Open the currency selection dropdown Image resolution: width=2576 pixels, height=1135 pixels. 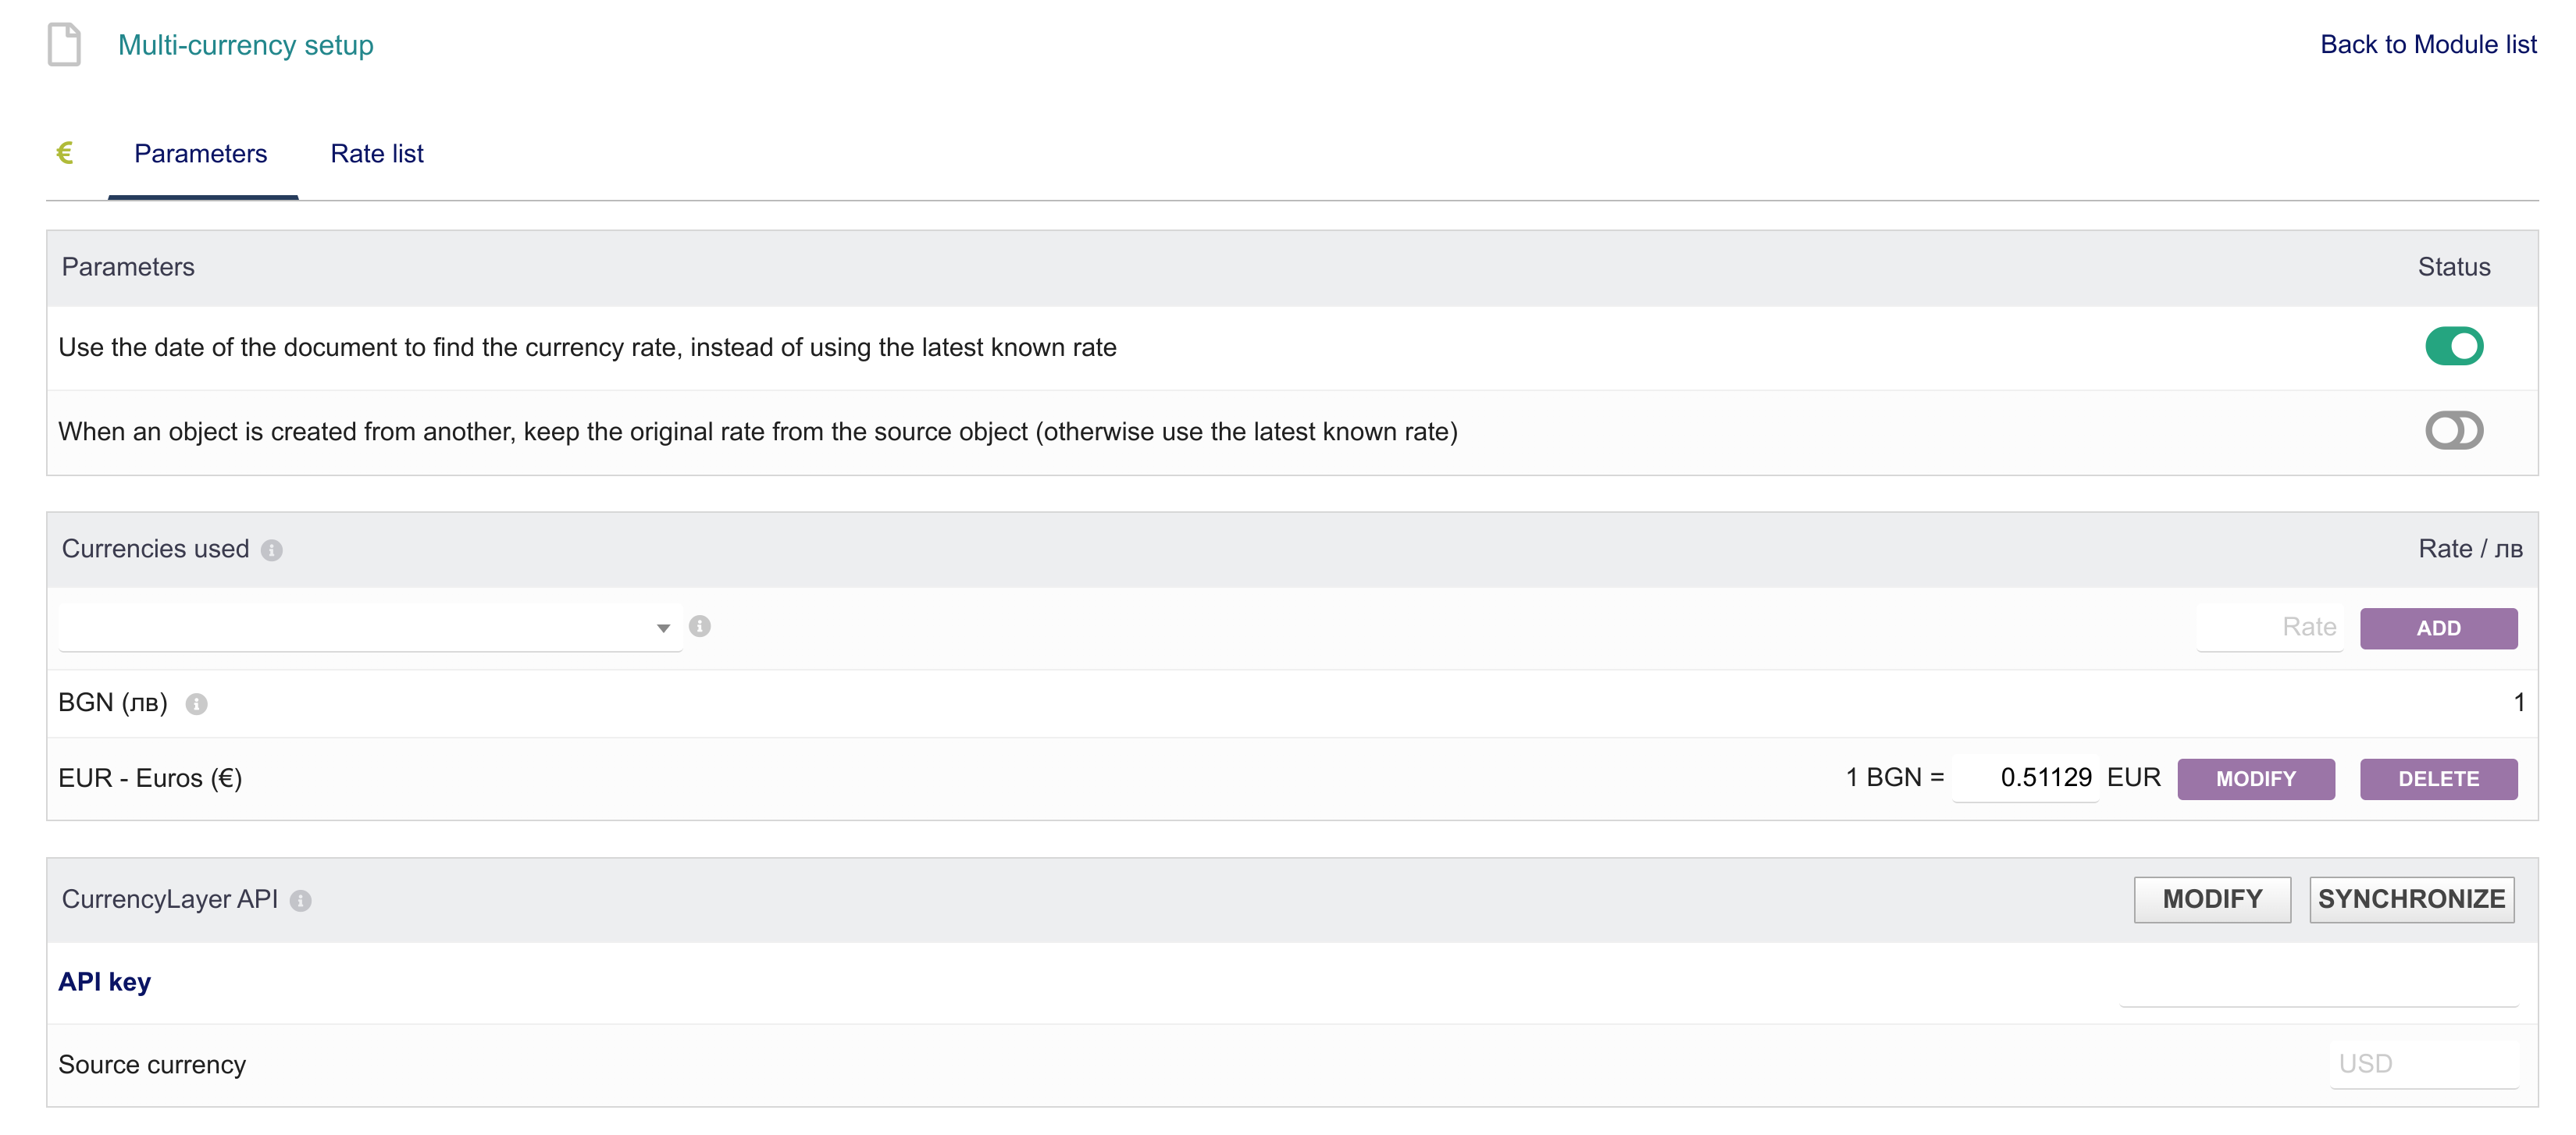[x=370, y=627]
